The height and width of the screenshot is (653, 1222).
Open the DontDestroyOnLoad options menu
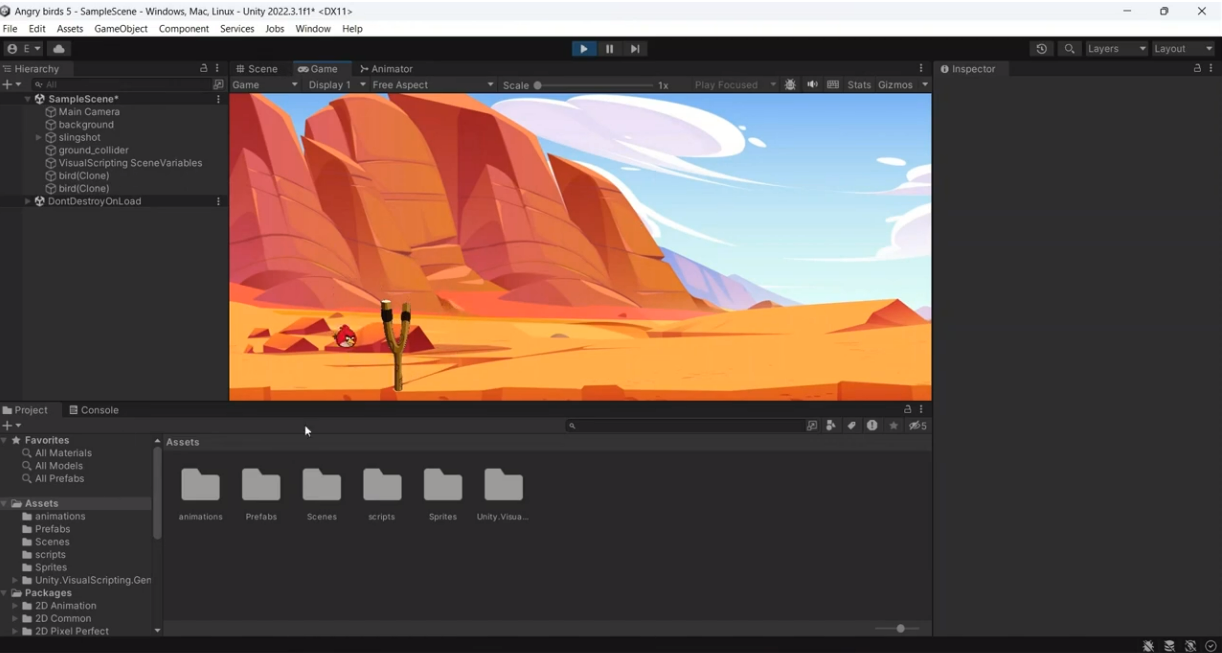218,201
